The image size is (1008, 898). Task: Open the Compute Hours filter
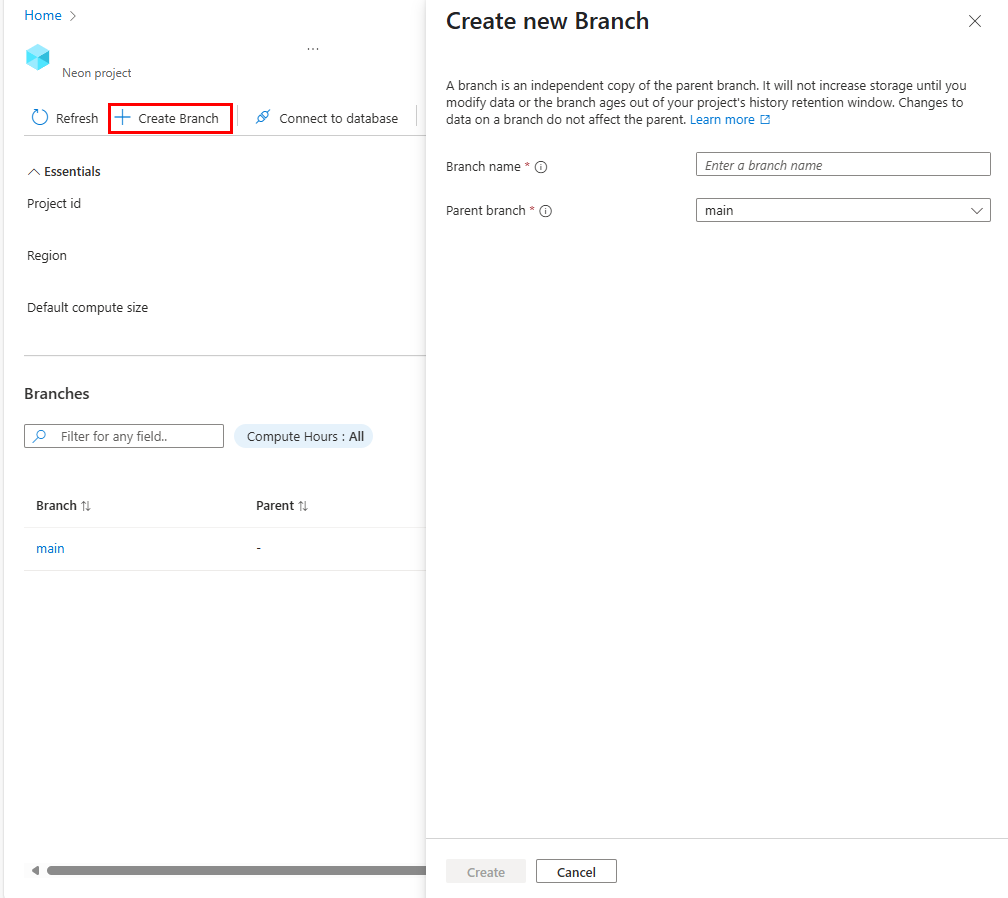[x=303, y=436]
